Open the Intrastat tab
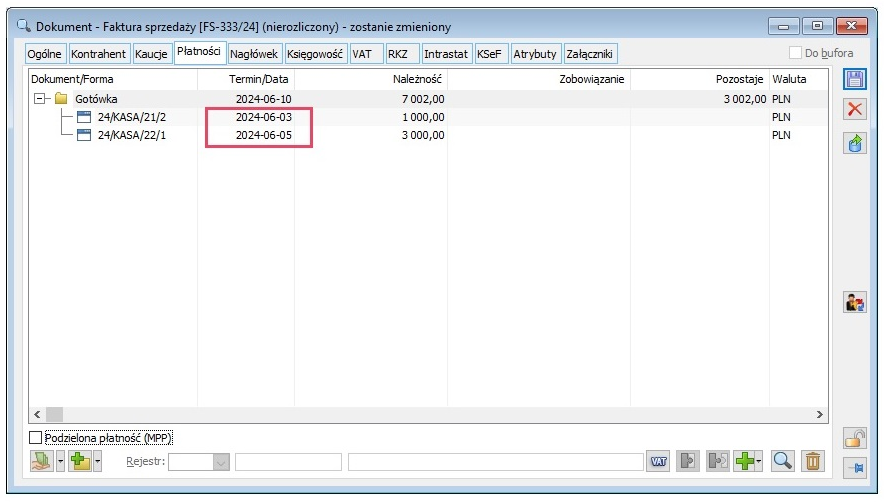The width and height of the screenshot is (884, 502). (x=446, y=54)
